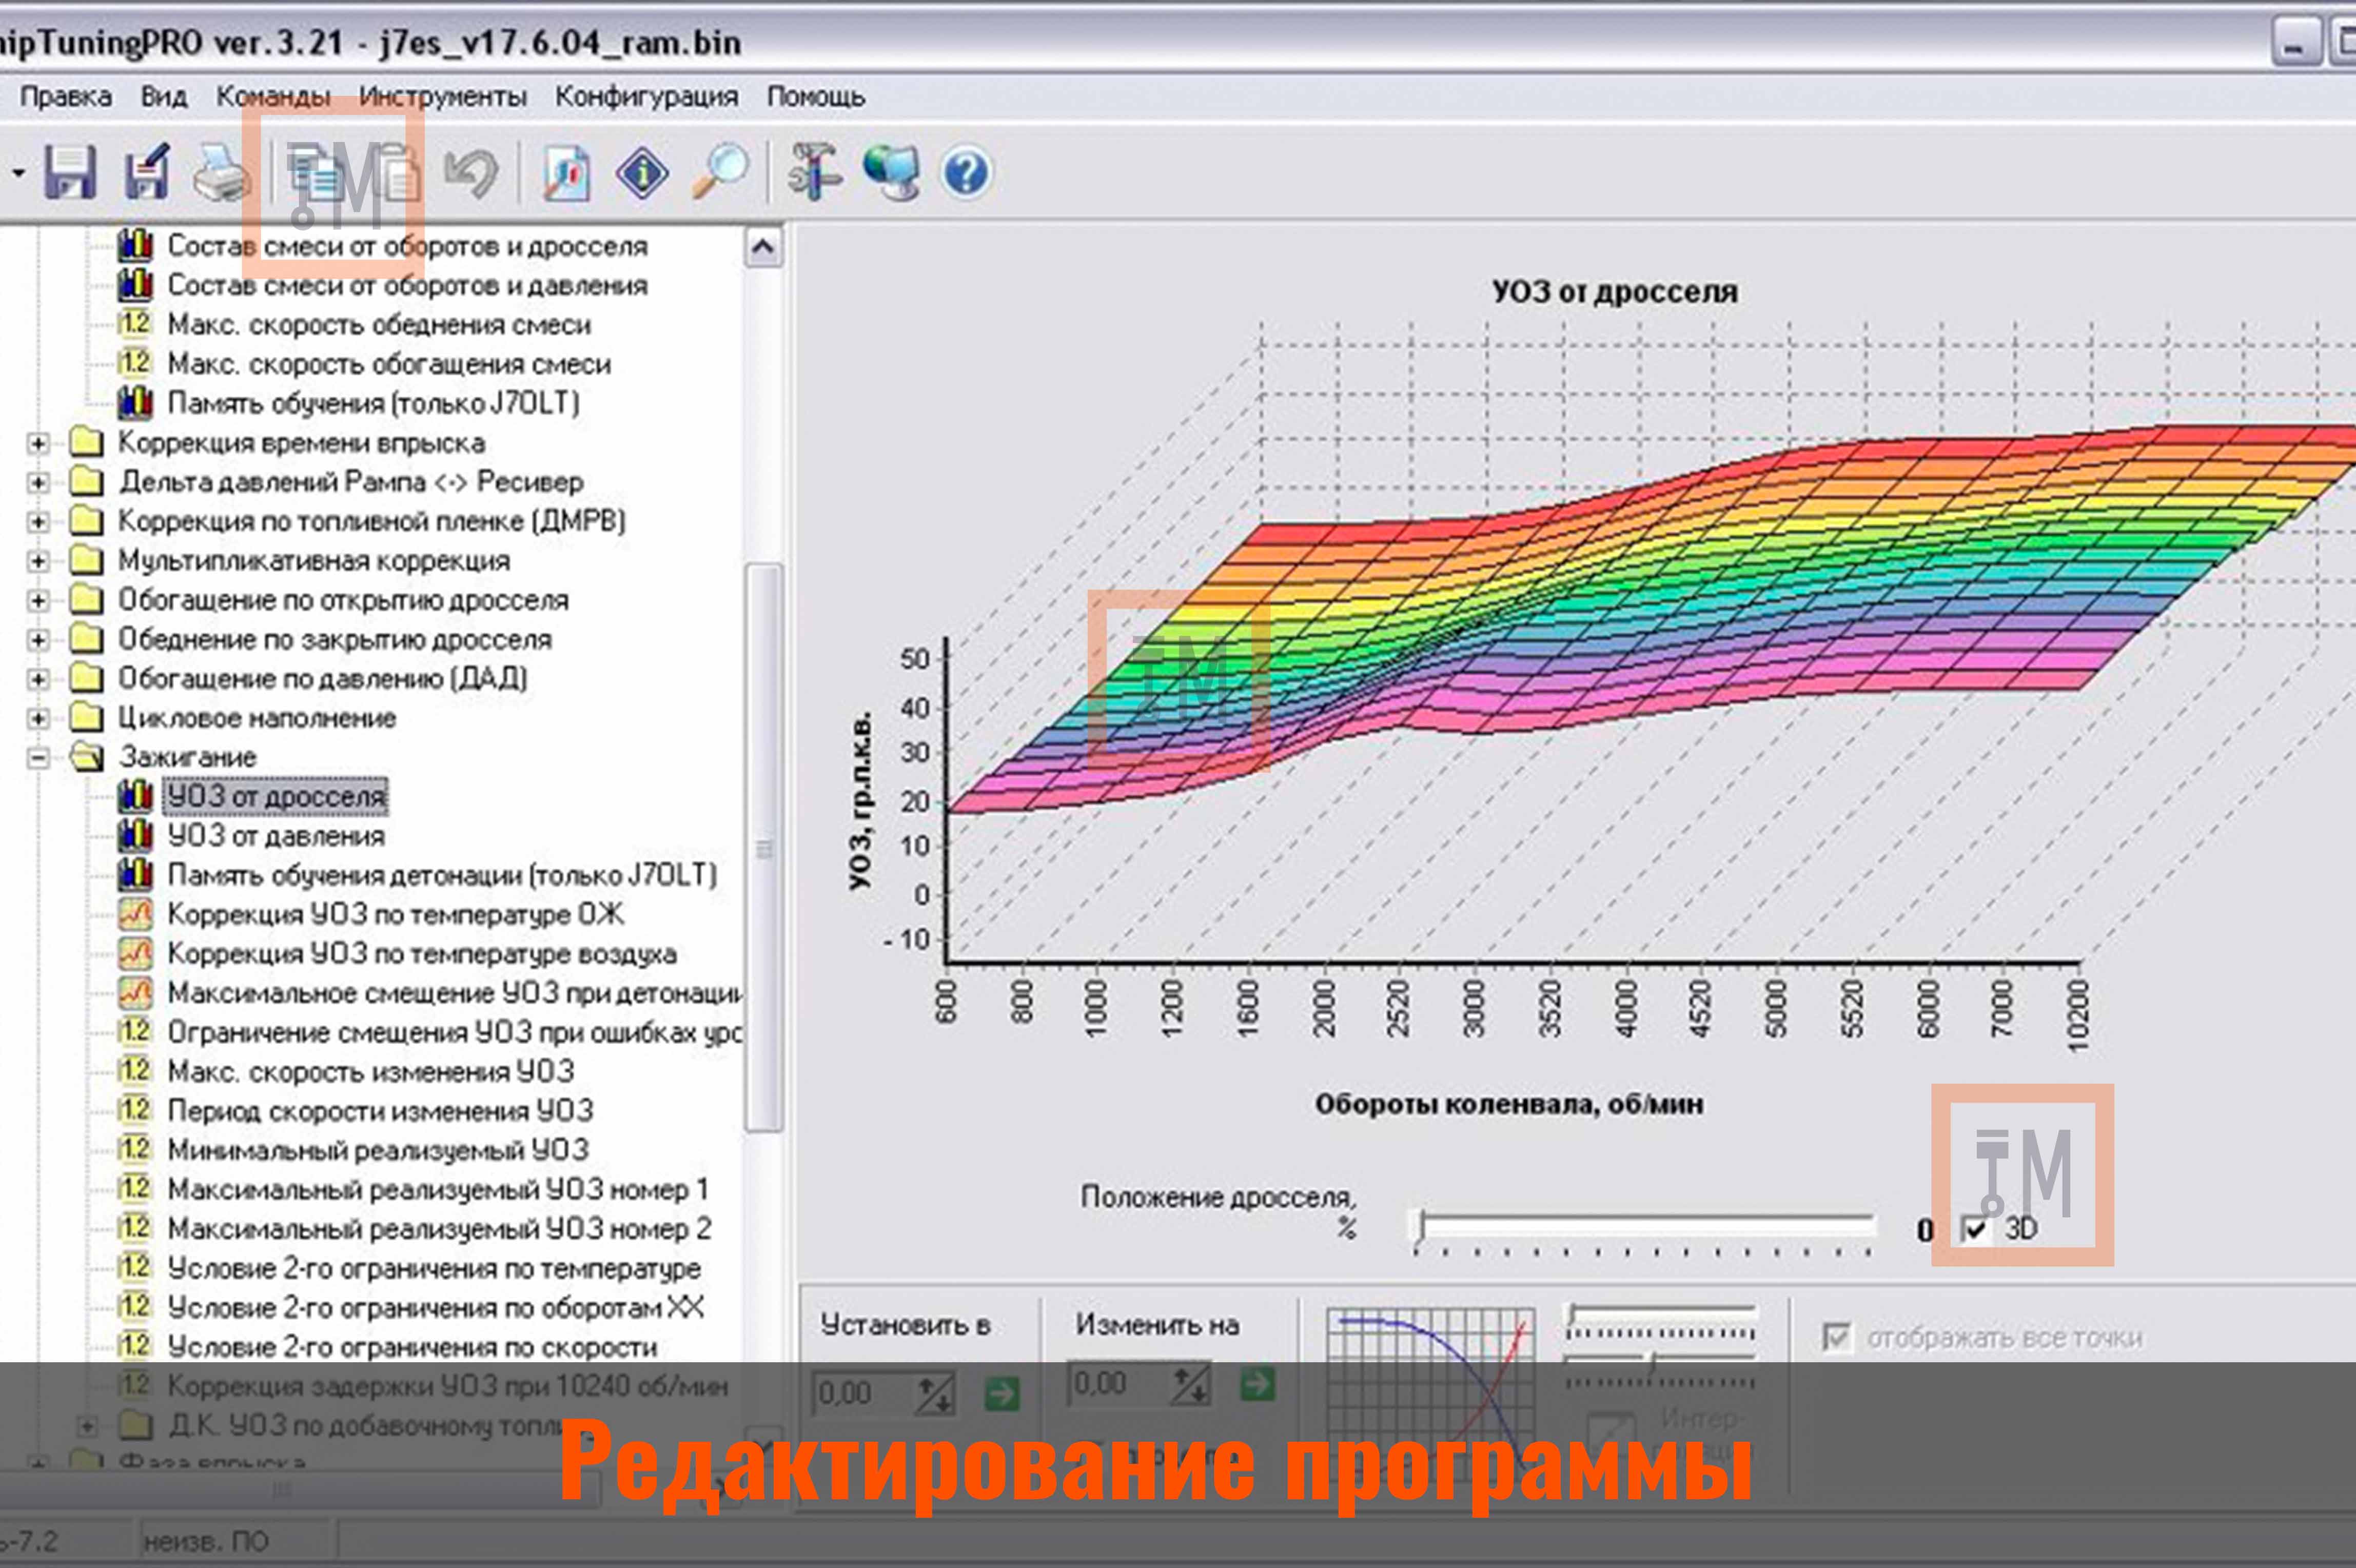The width and height of the screenshot is (2356, 1568).
Task: Open the Конфигурация menu
Action: pyautogui.click(x=647, y=96)
